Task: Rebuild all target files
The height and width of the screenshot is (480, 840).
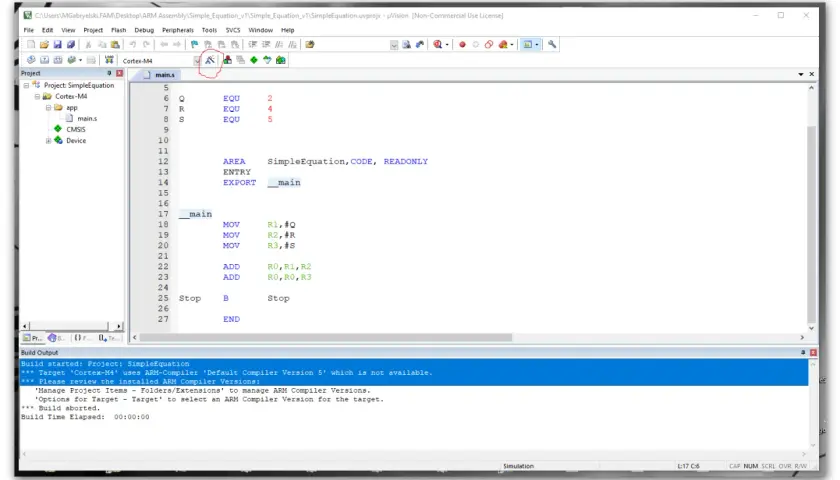Action: (58, 60)
